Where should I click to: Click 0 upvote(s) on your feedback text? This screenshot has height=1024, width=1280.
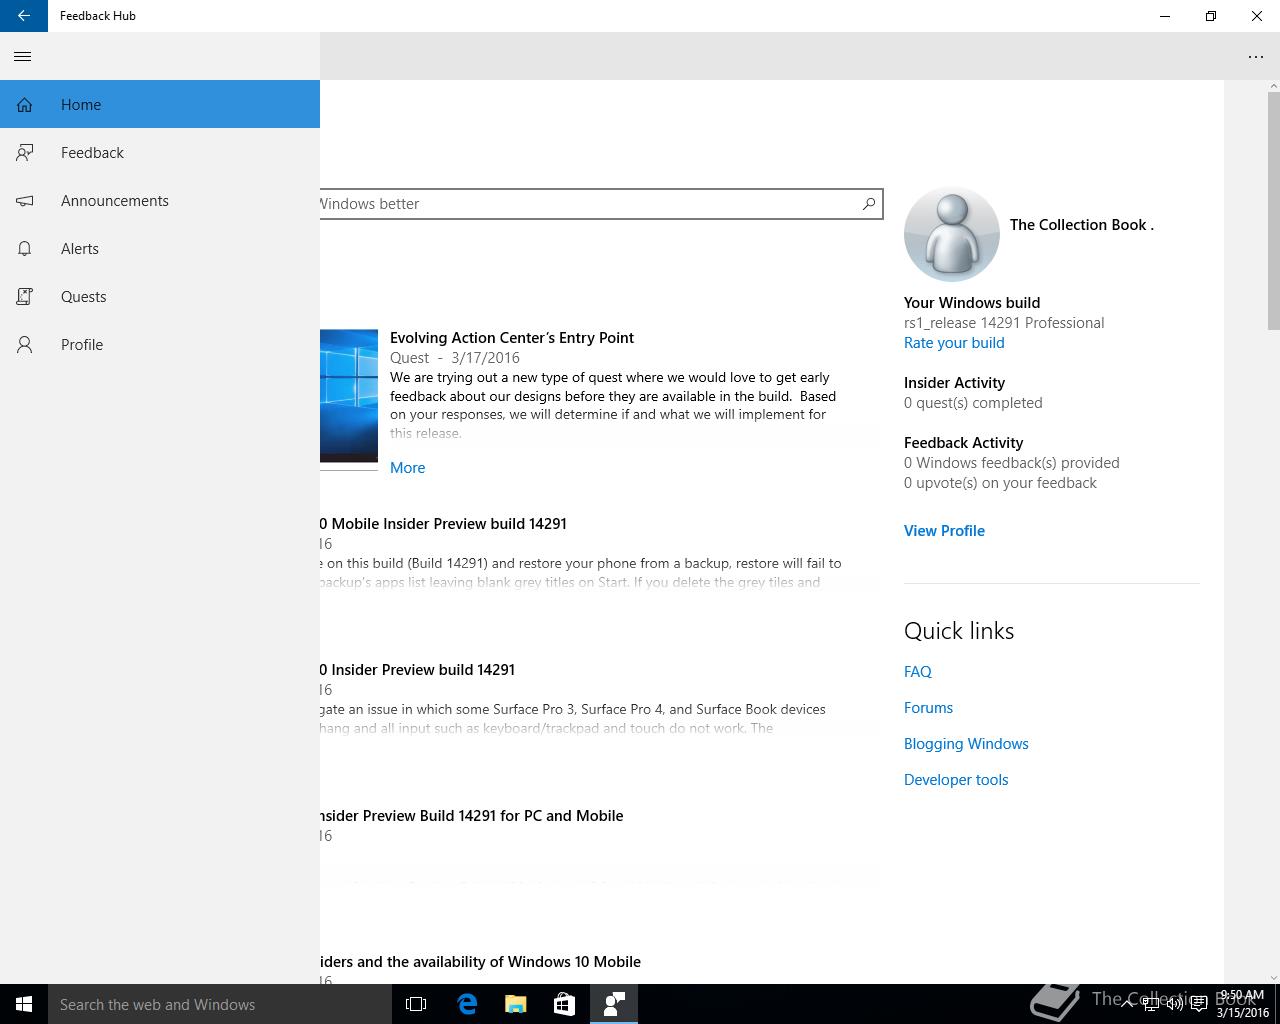(x=1000, y=483)
